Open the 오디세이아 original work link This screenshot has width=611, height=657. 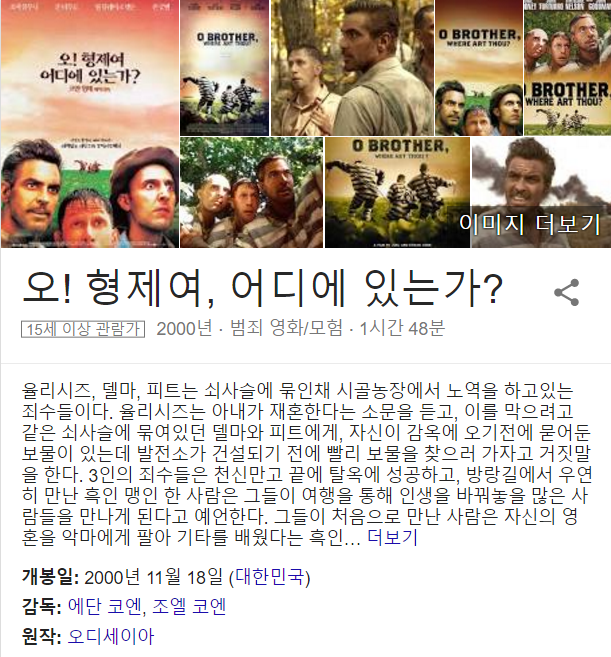111,636
